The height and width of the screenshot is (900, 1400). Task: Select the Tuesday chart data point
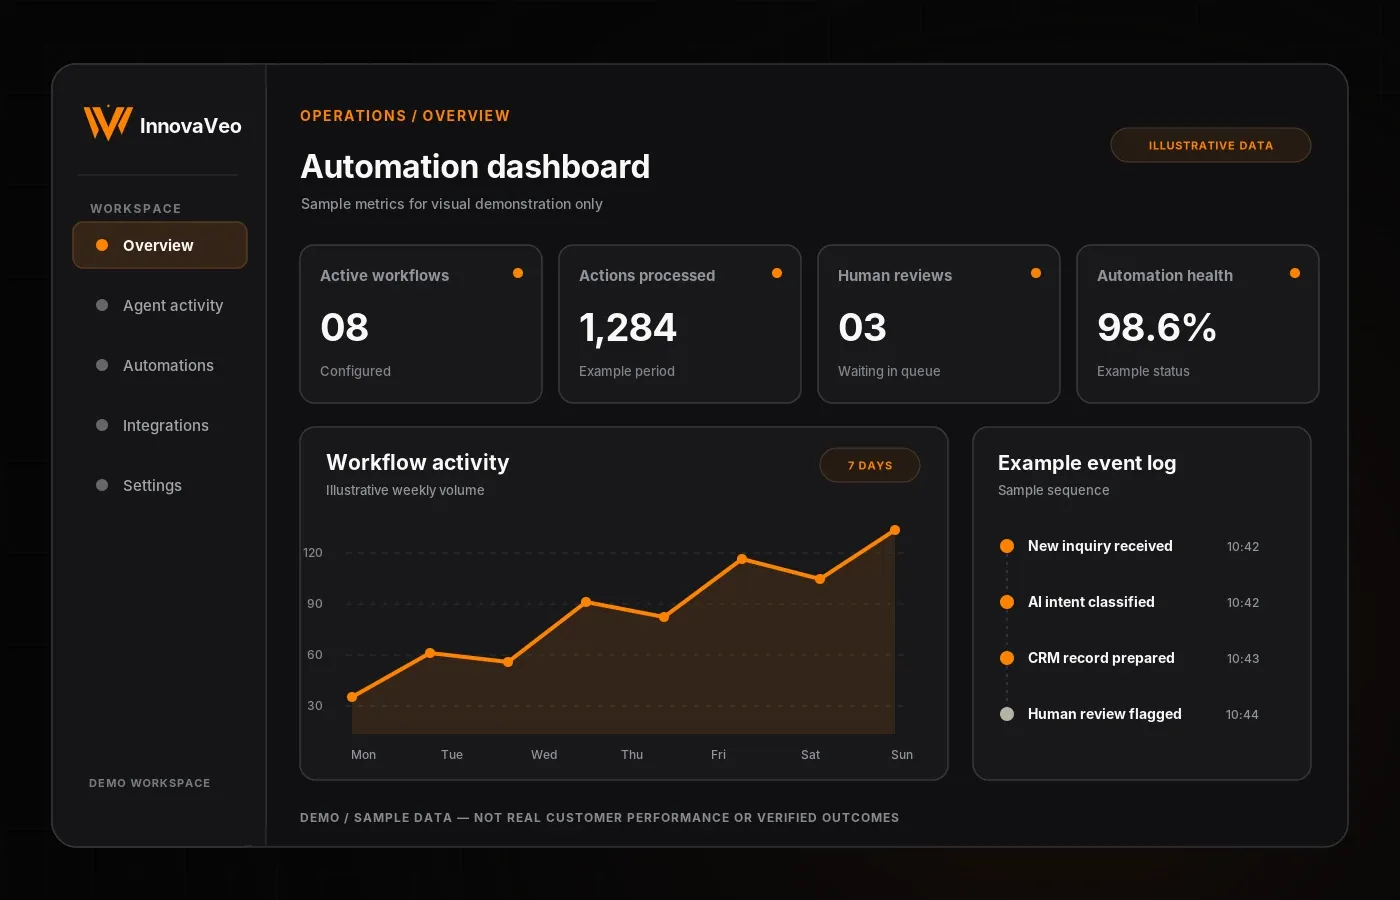430,653
